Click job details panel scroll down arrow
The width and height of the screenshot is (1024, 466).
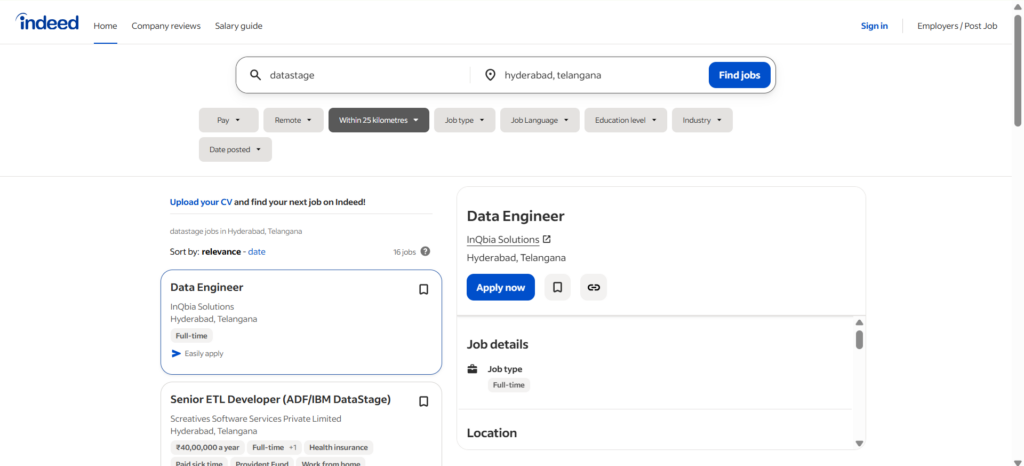(x=859, y=443)
